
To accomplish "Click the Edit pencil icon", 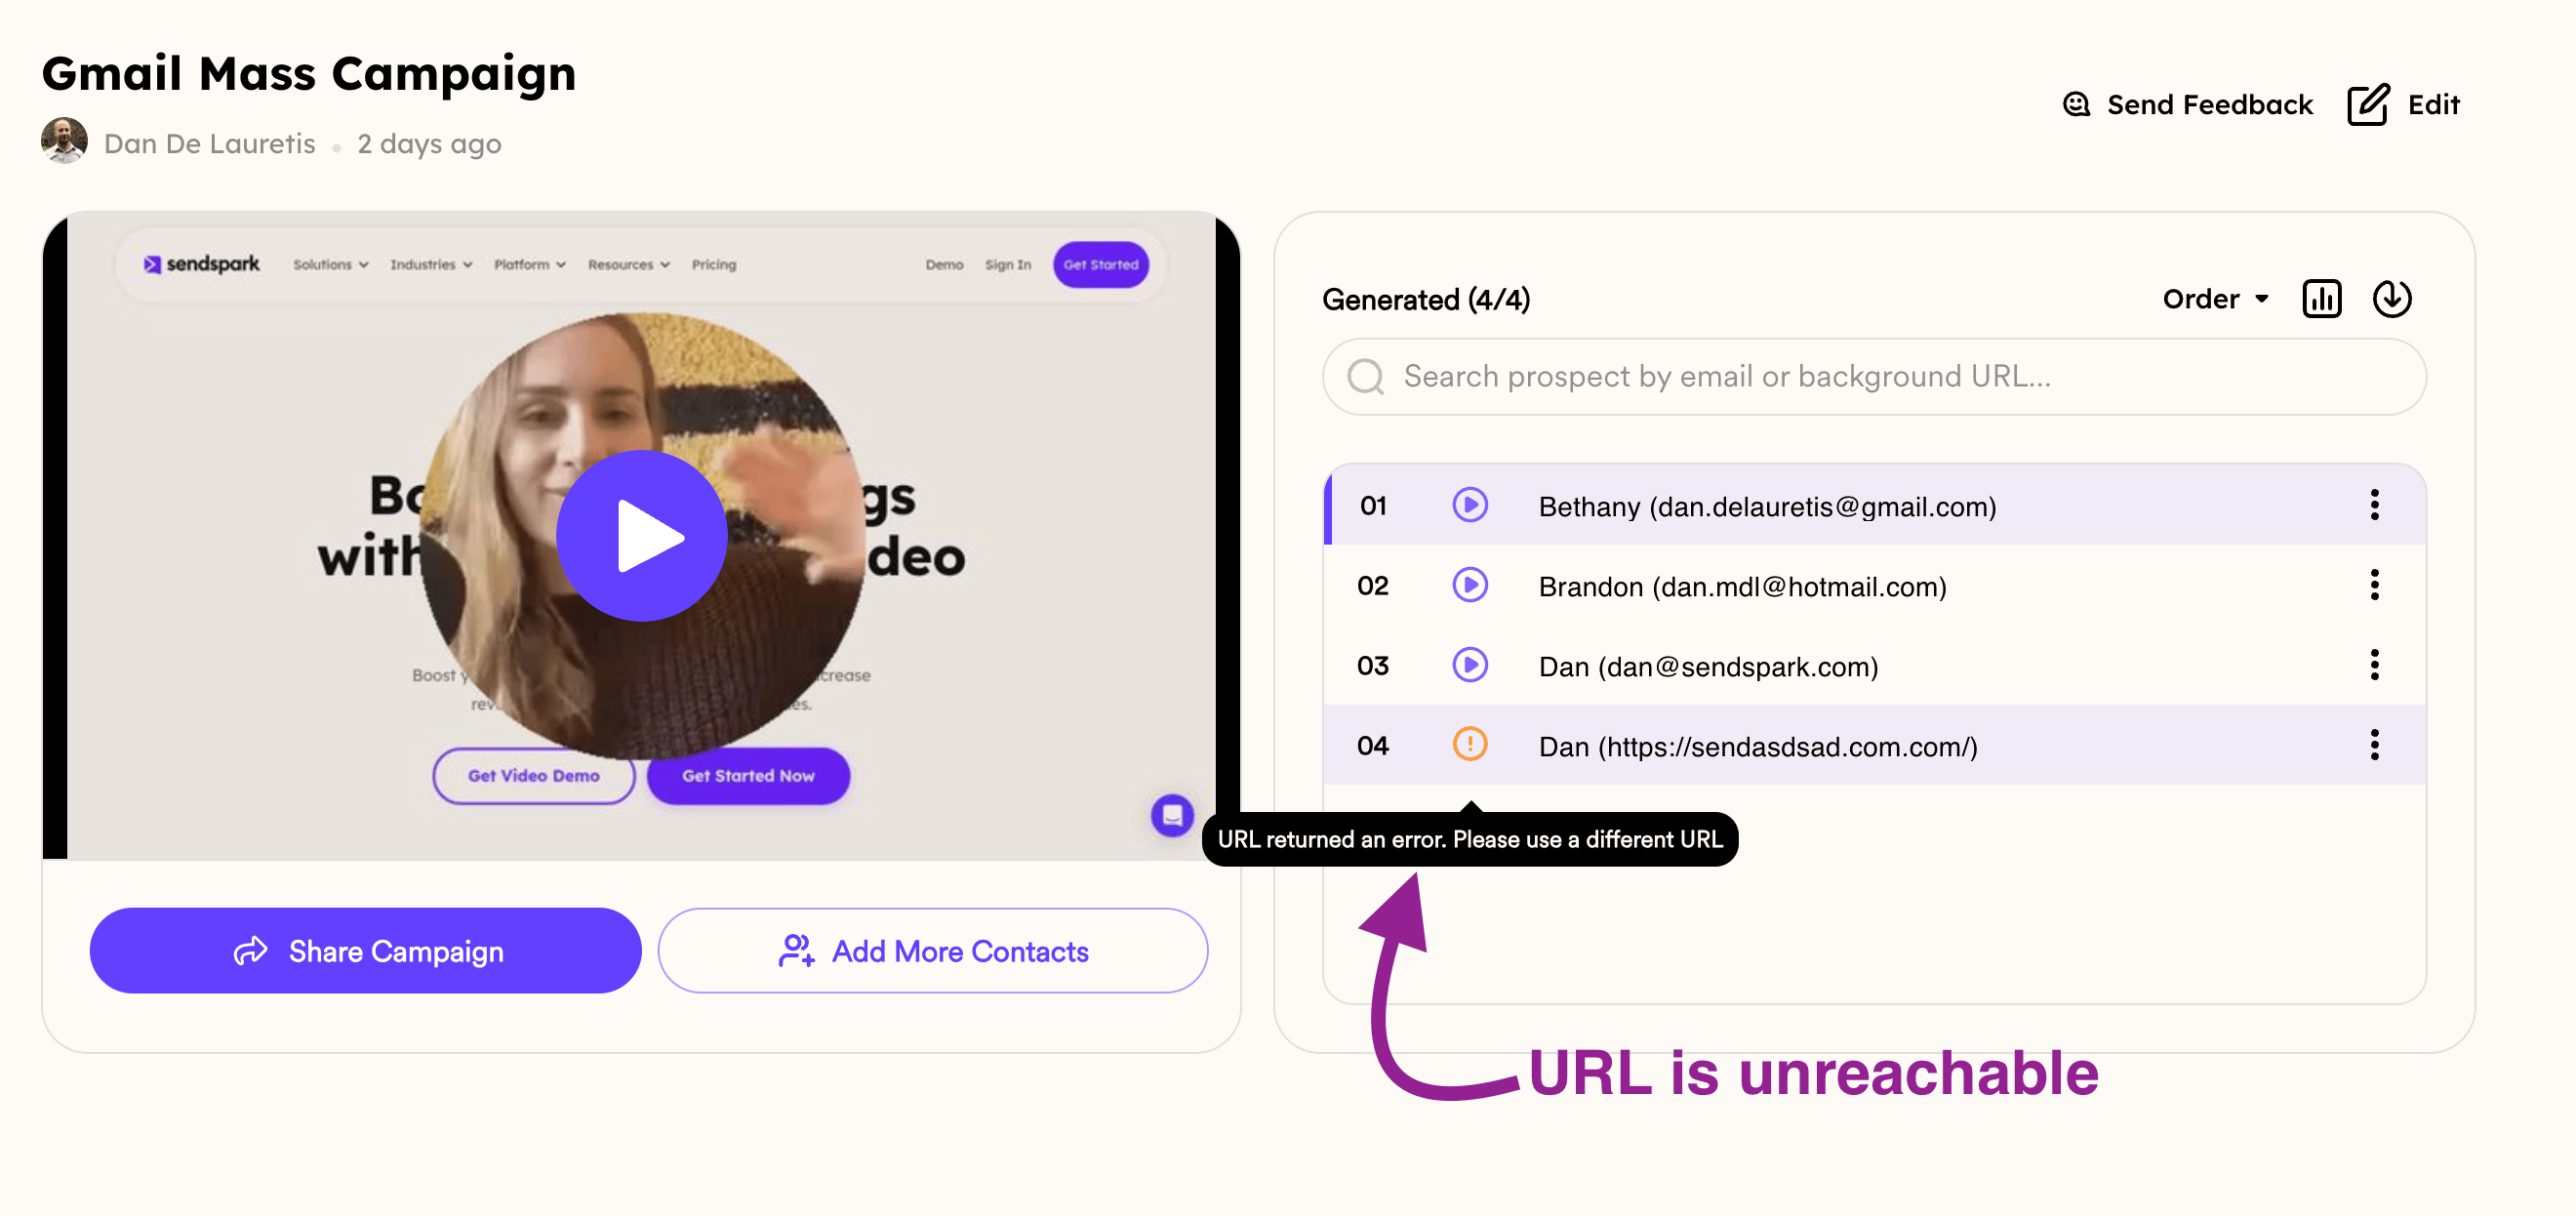I will point(2367,104).
